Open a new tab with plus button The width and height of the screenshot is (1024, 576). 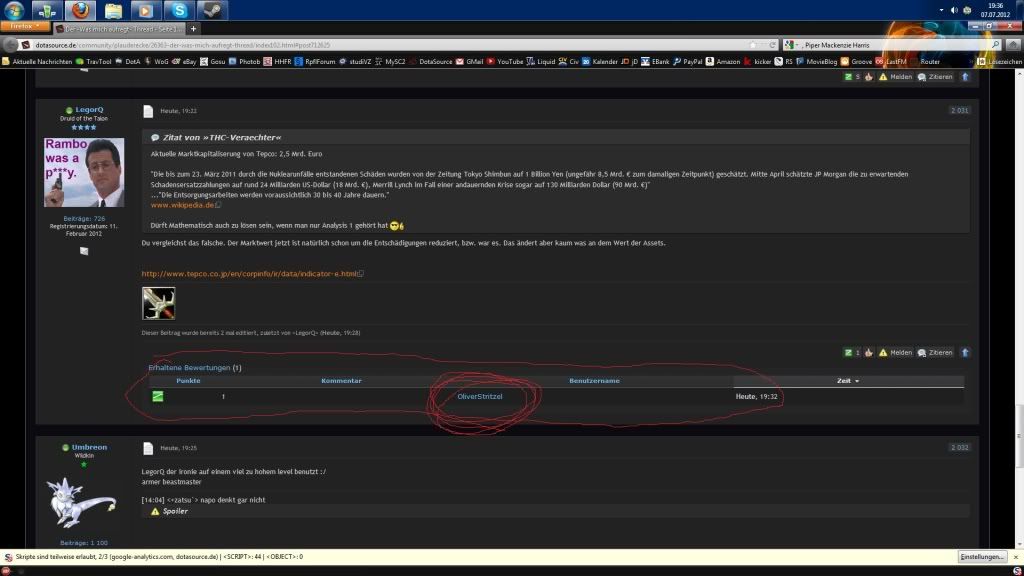193,29
